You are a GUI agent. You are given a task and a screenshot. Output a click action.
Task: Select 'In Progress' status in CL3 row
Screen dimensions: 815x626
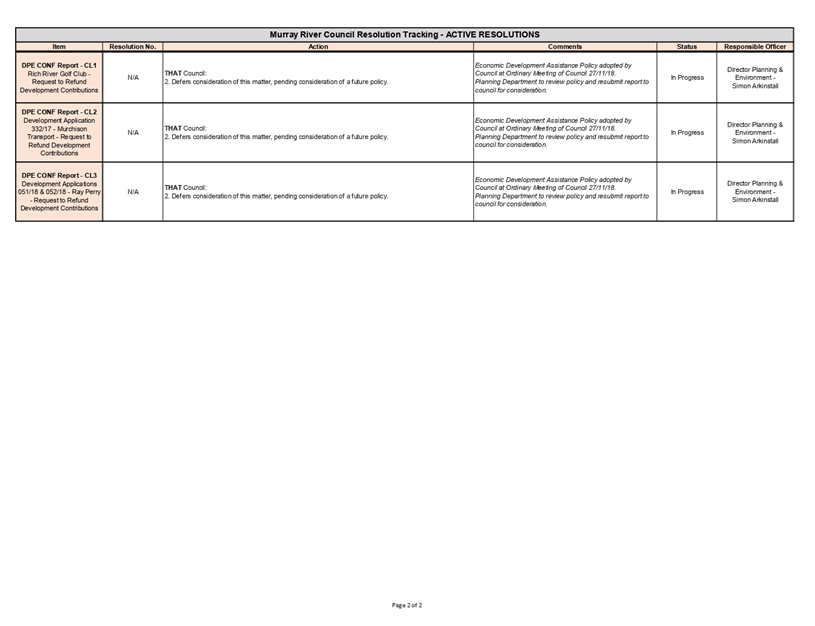[687, 192]
